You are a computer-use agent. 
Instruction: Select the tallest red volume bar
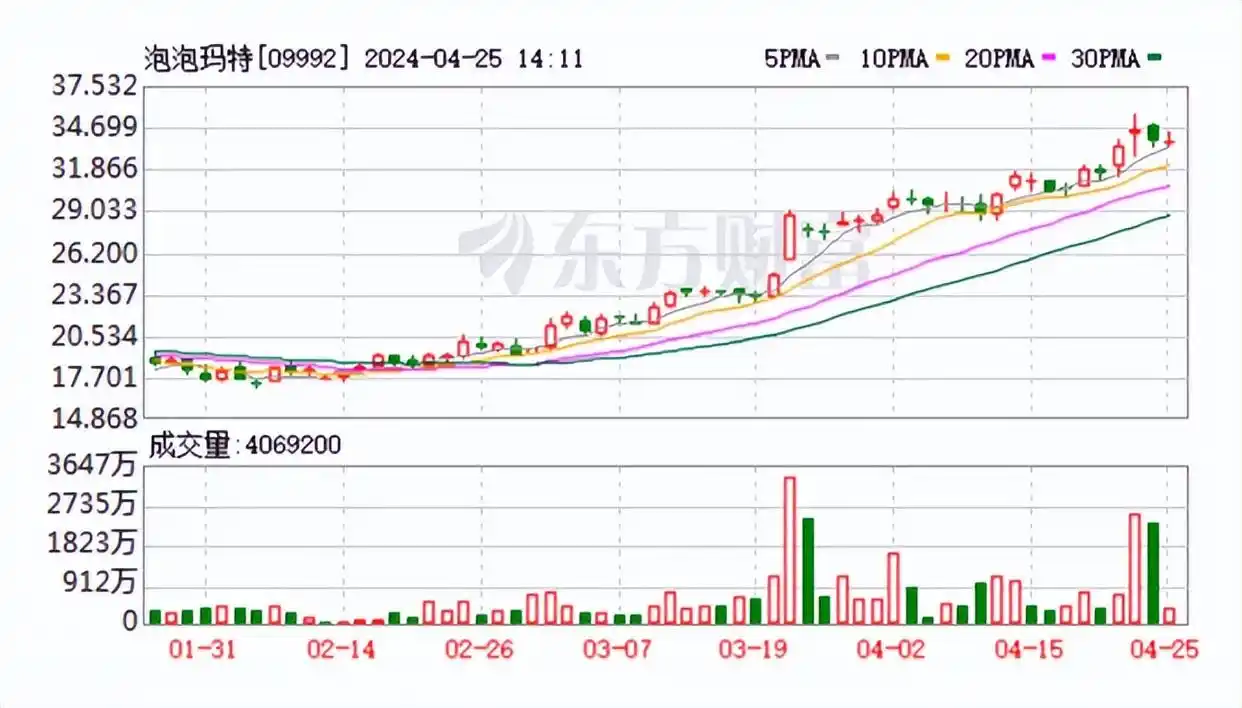coord(790,551)
